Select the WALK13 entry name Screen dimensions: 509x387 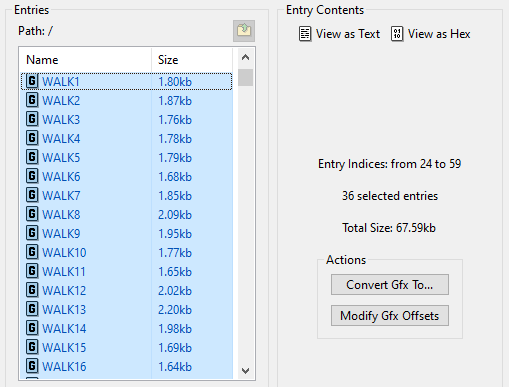click(64, 310)
